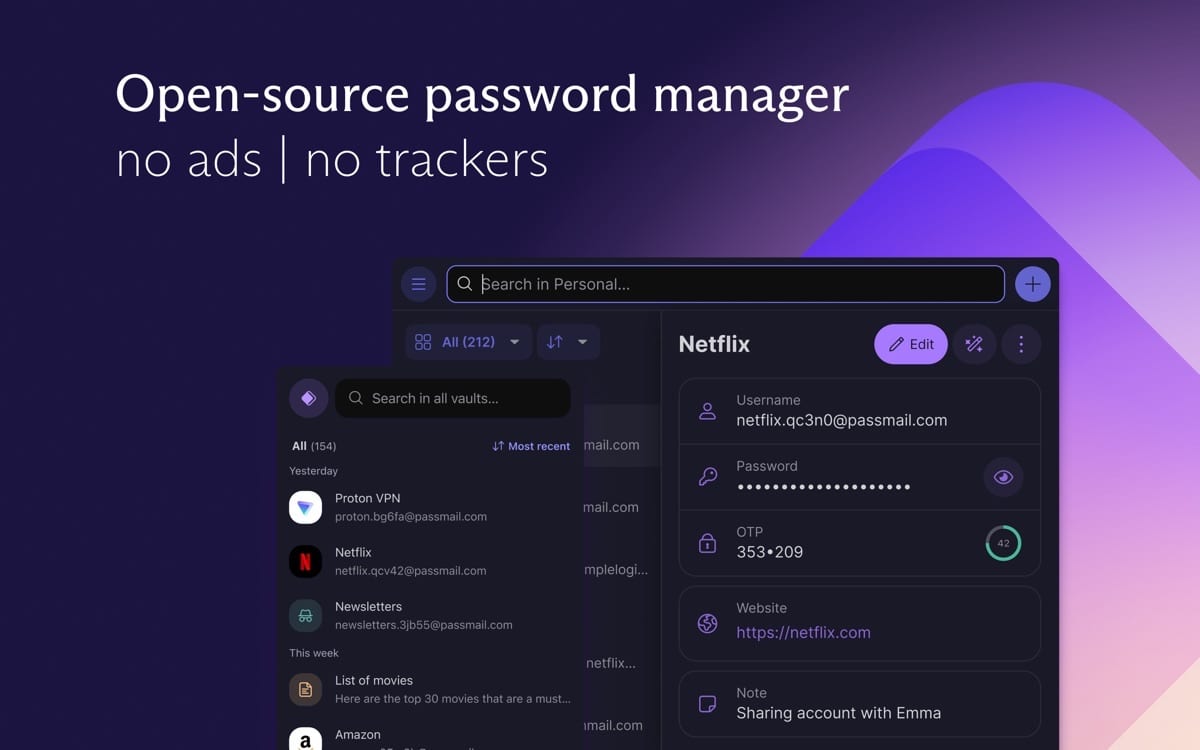Viewport: 1200px width, 750px height.
Task: Click the Amazon logo icon
Action: coord(306,739)
